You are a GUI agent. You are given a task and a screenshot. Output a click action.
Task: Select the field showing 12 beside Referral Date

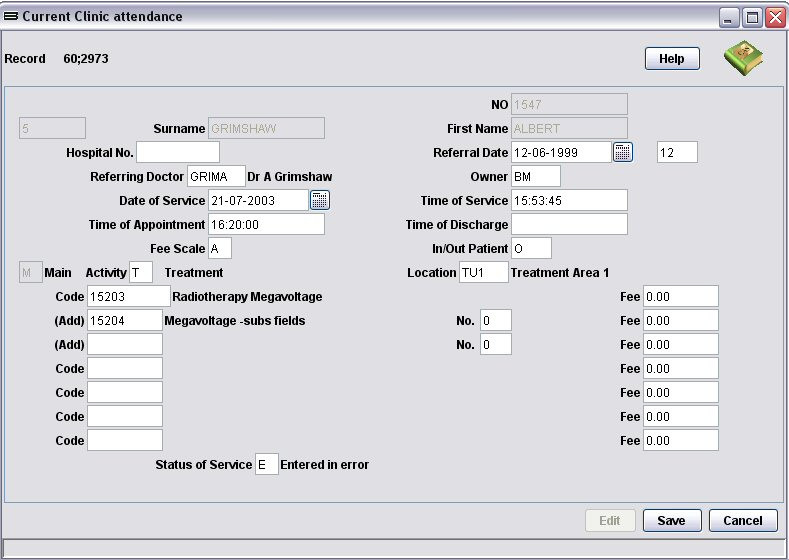(x=677, y=152)
